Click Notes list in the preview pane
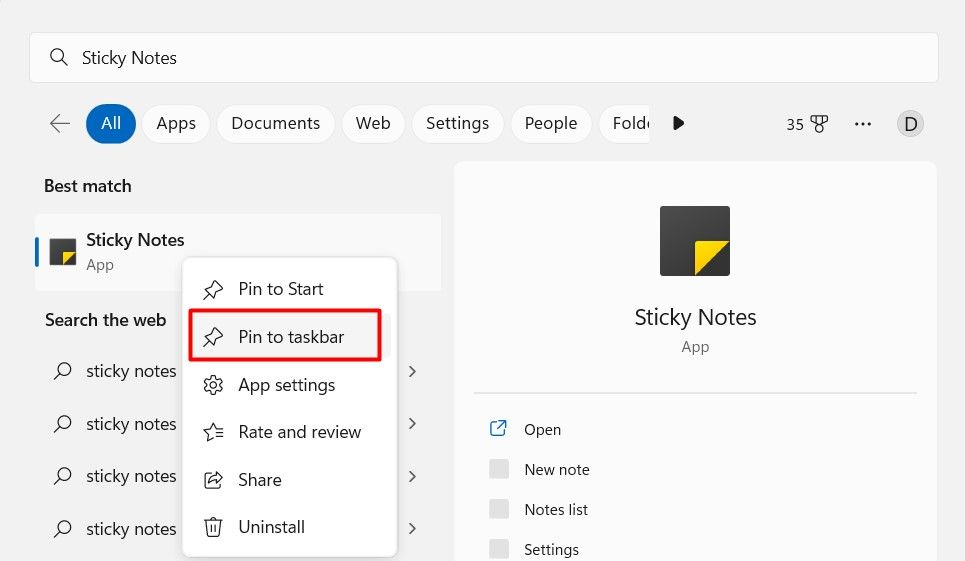Screen dimensions: 965x561 click(x=556, y=509)
